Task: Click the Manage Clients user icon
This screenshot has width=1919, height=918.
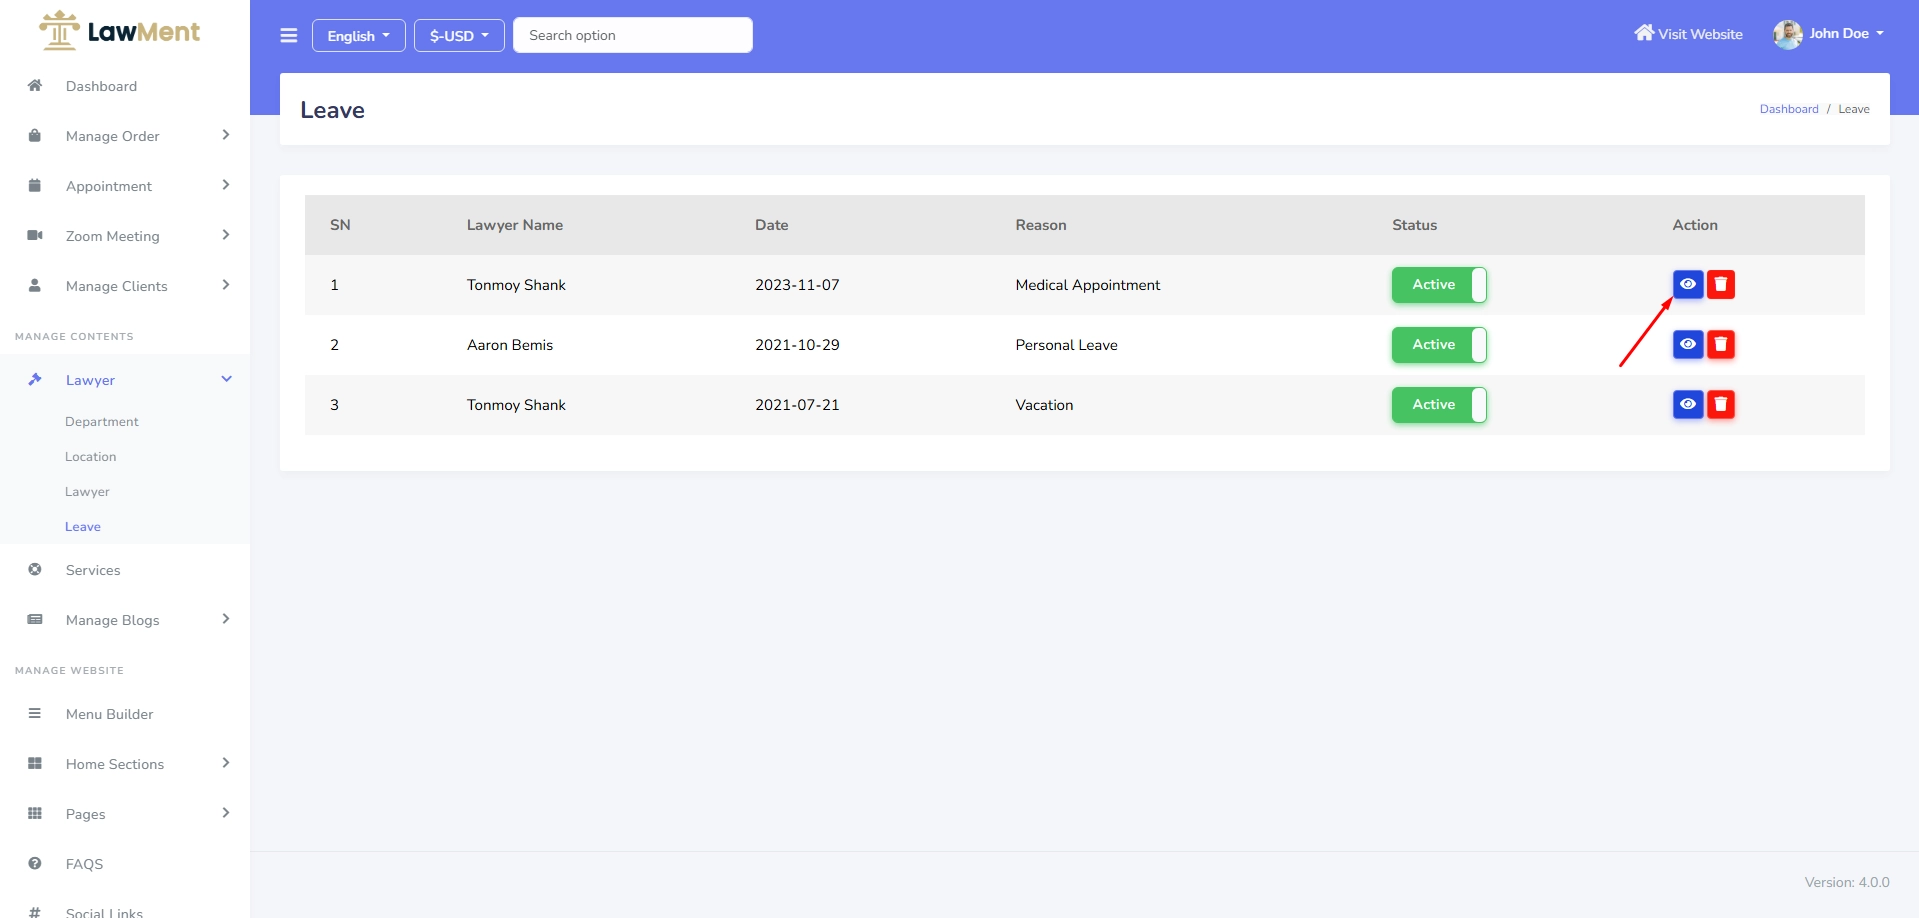Action: coord(35,285)
